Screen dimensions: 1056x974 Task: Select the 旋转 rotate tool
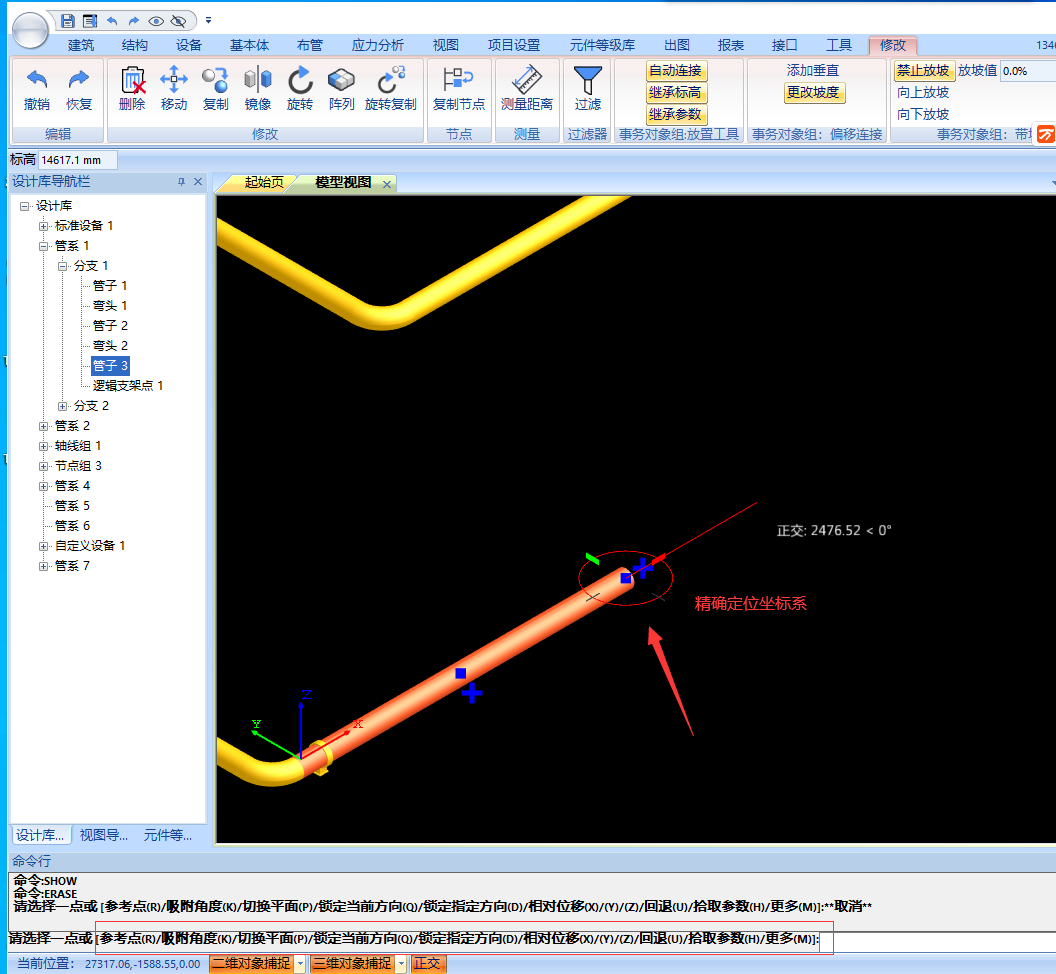click(300, 89)
